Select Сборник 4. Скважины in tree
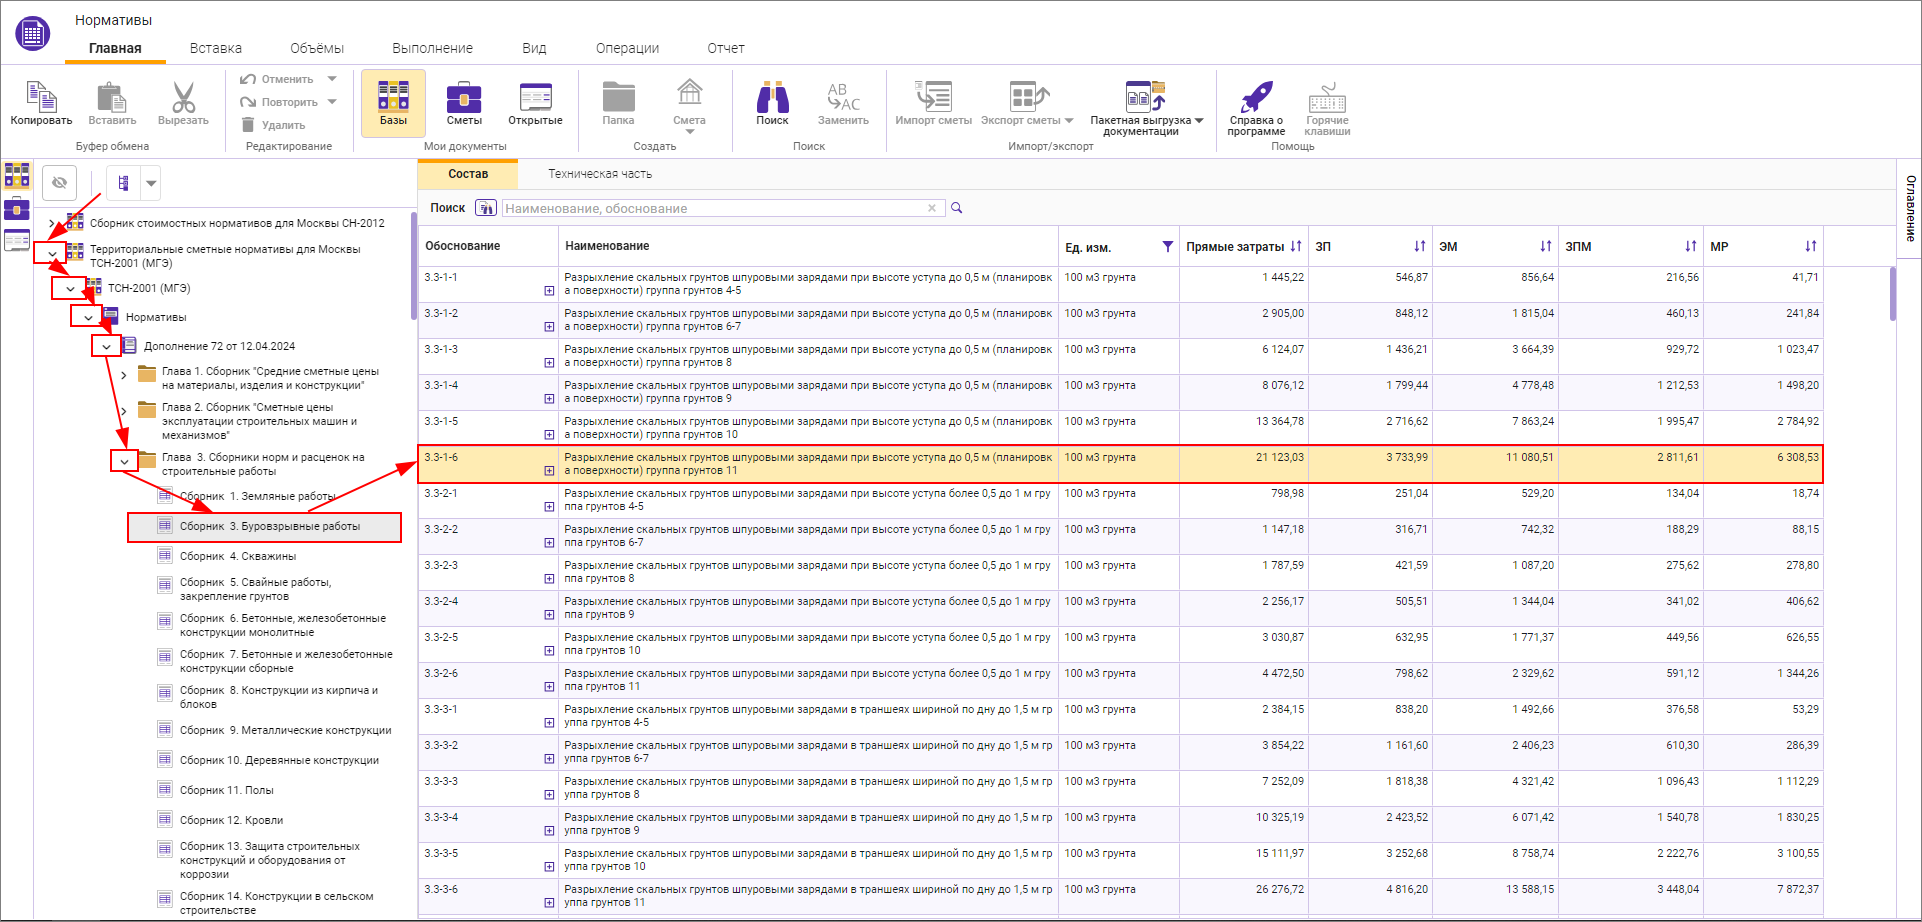 [238, 556]
